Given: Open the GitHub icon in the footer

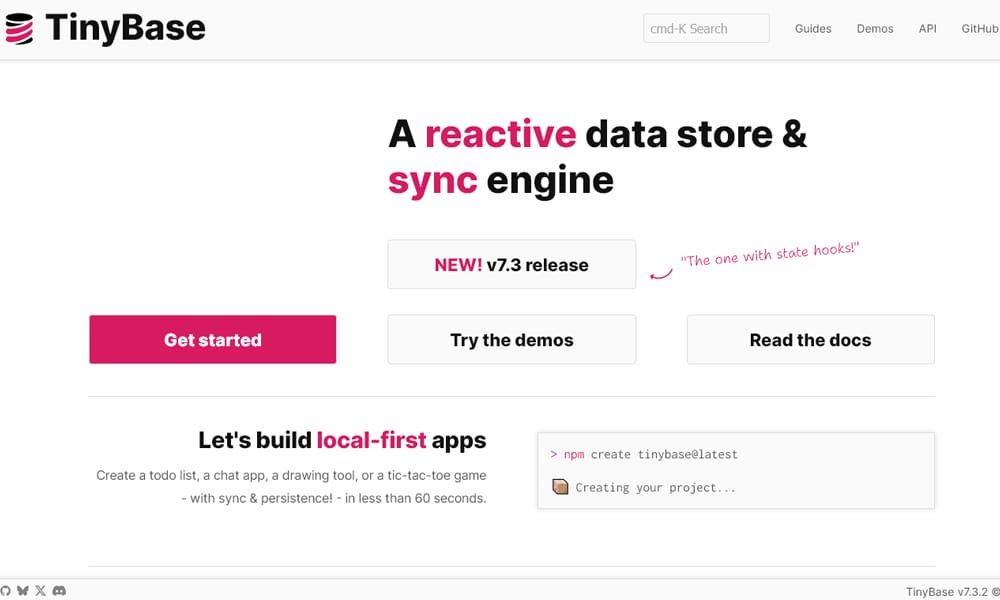Looking at the screenshot, I should click(6, 590).
